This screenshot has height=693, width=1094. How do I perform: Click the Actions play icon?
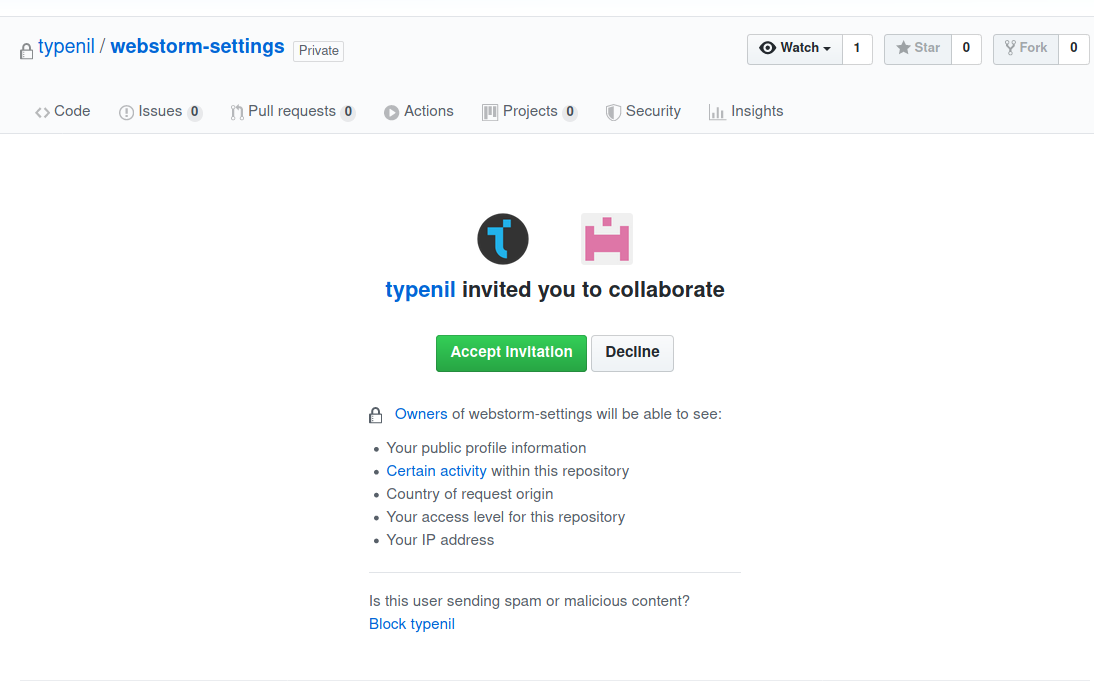click(x=391, y=112)
